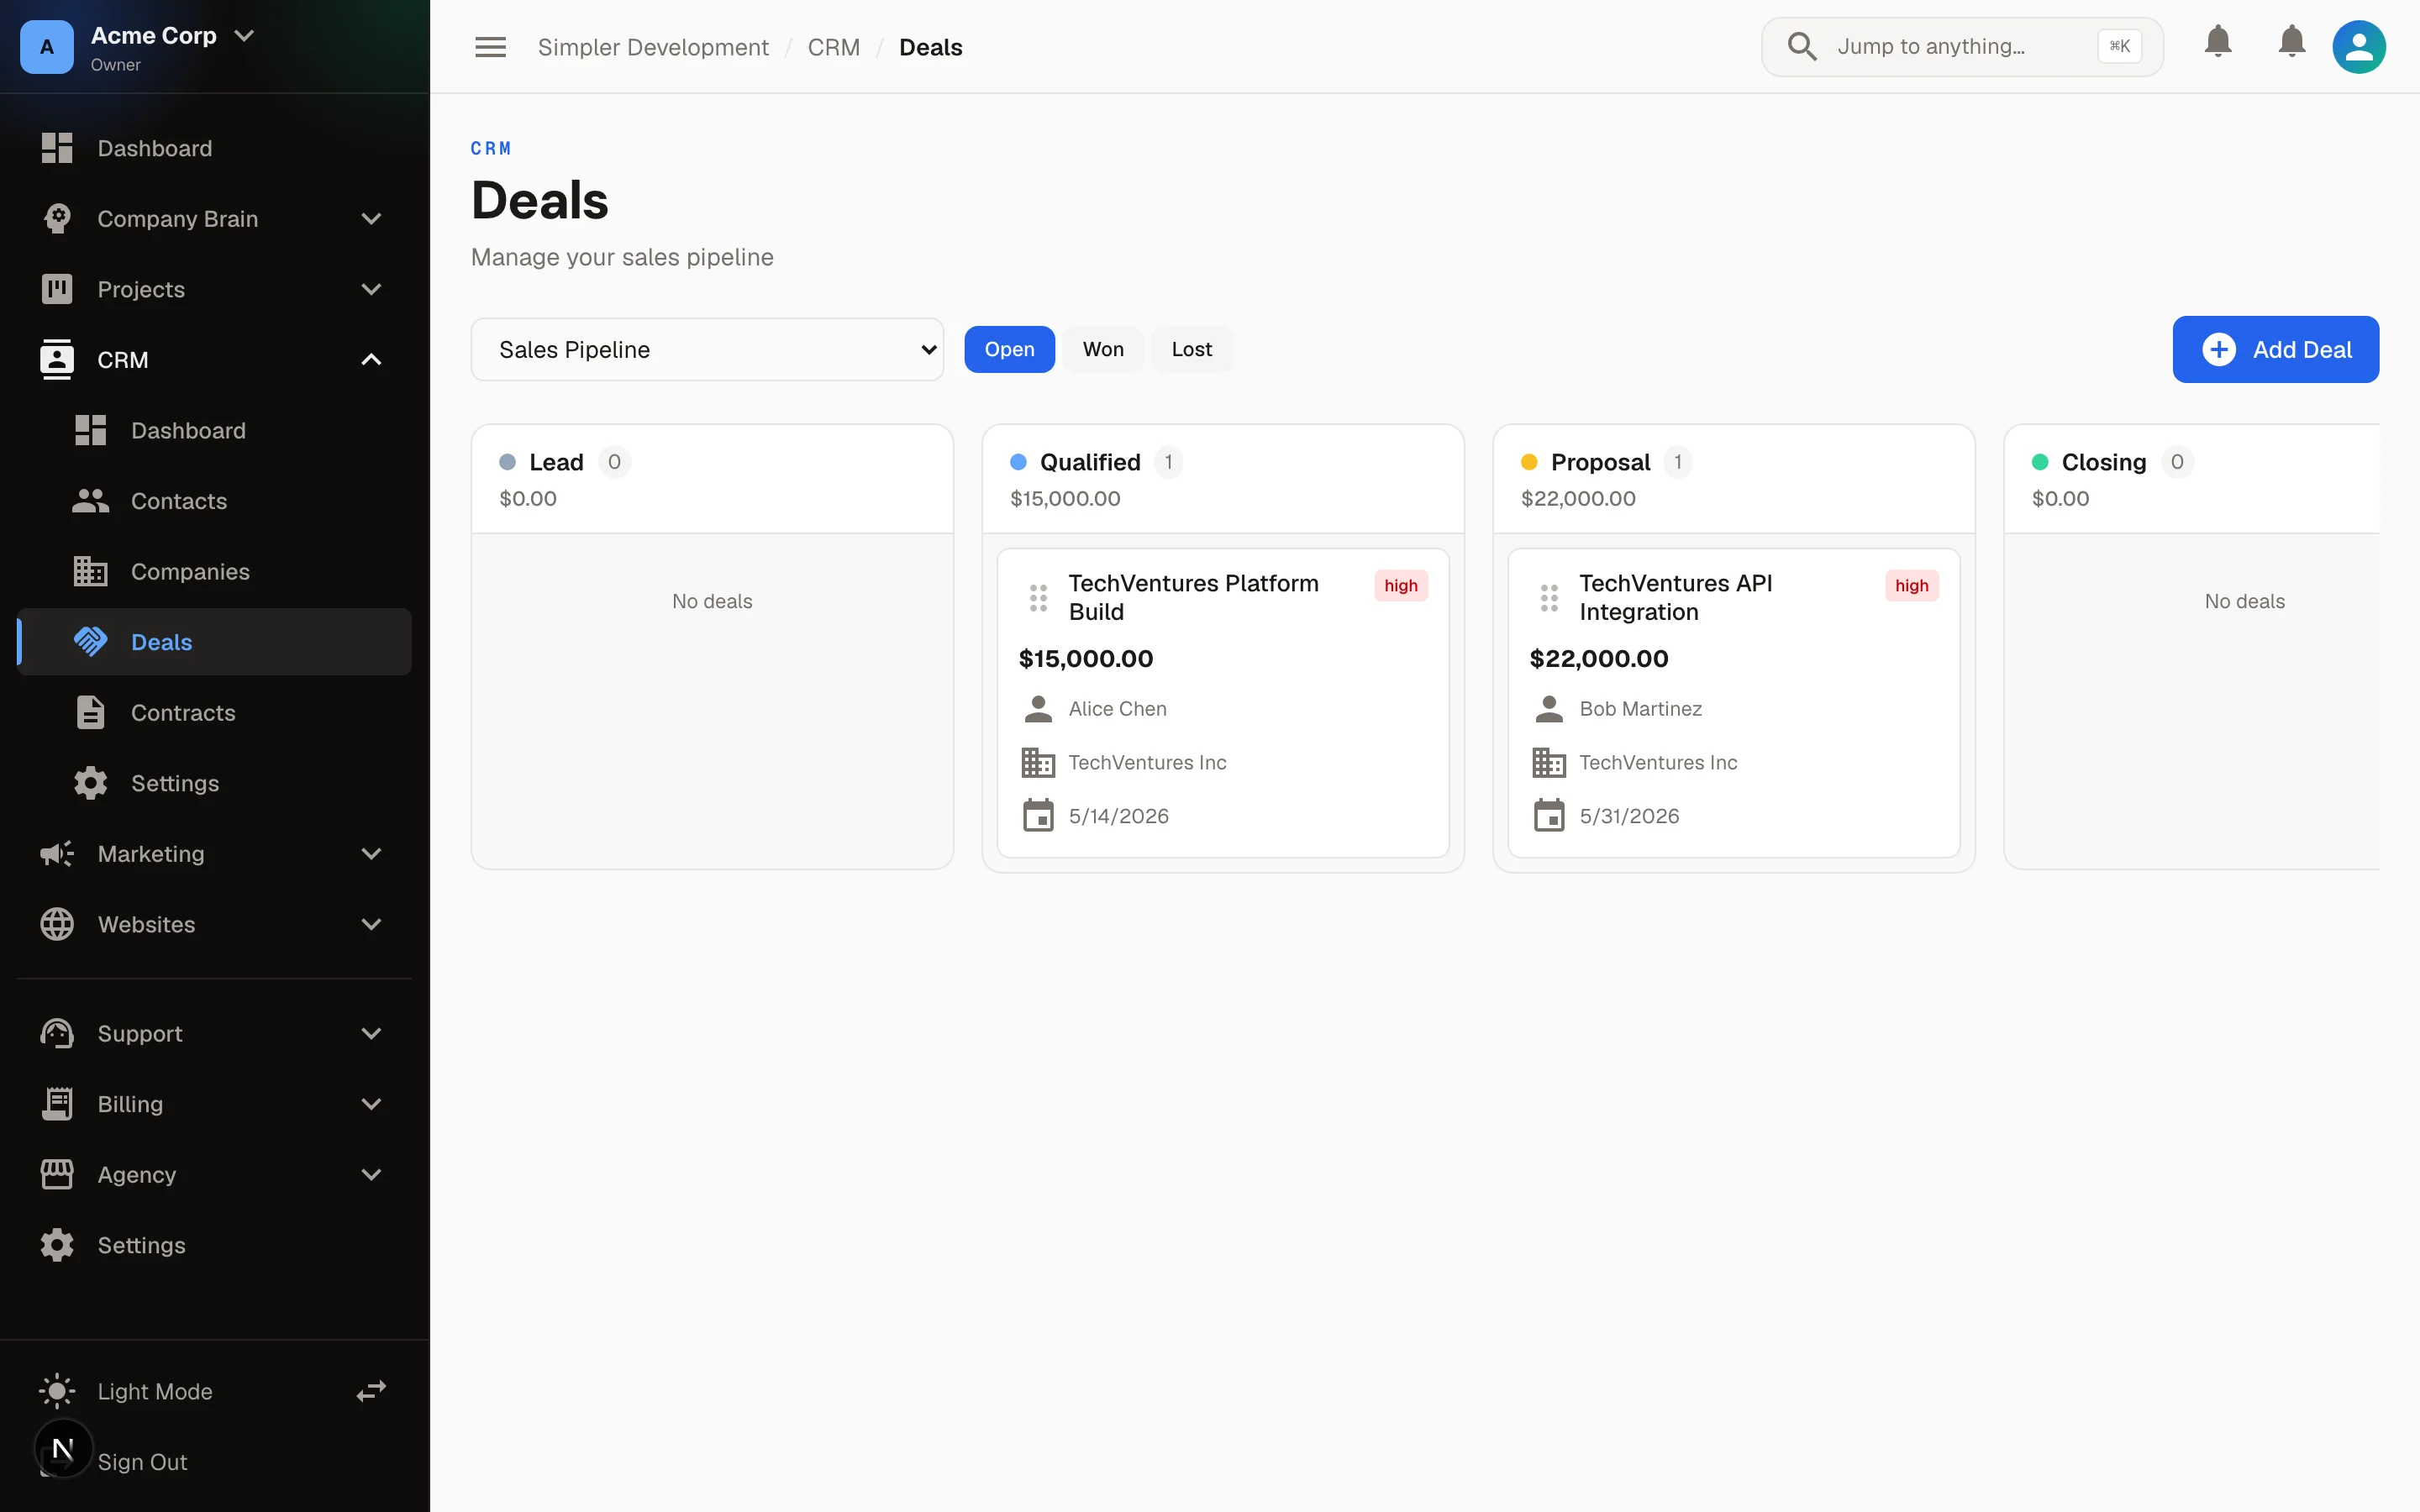The height and width of the screenshot is (1512, 2420).
Task: Click the CRM contact-card icon
Action: coord(57,360)
